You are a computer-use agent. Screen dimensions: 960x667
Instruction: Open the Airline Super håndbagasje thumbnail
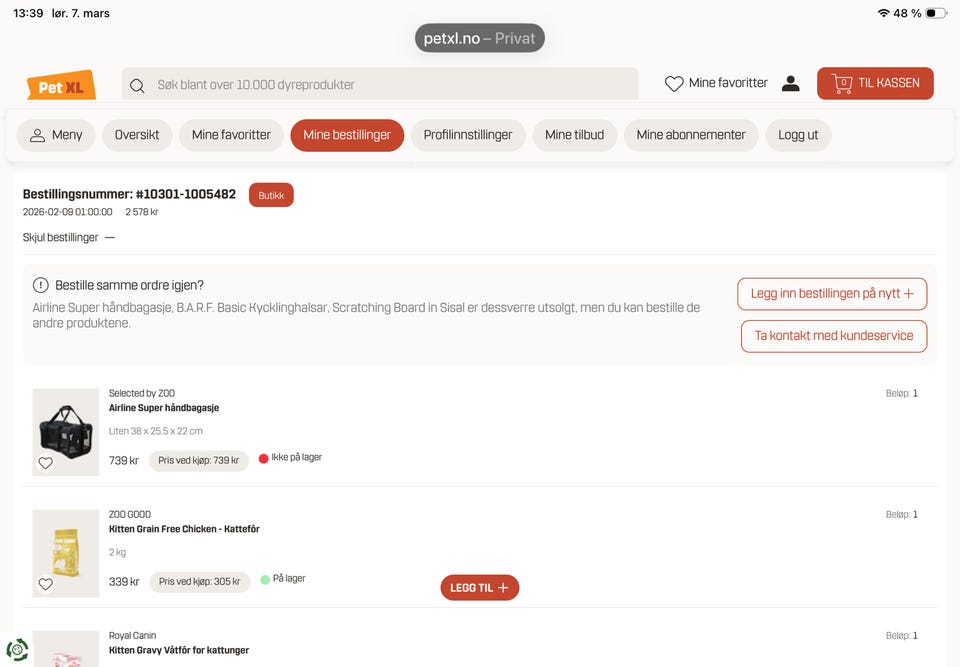[66, 432]
